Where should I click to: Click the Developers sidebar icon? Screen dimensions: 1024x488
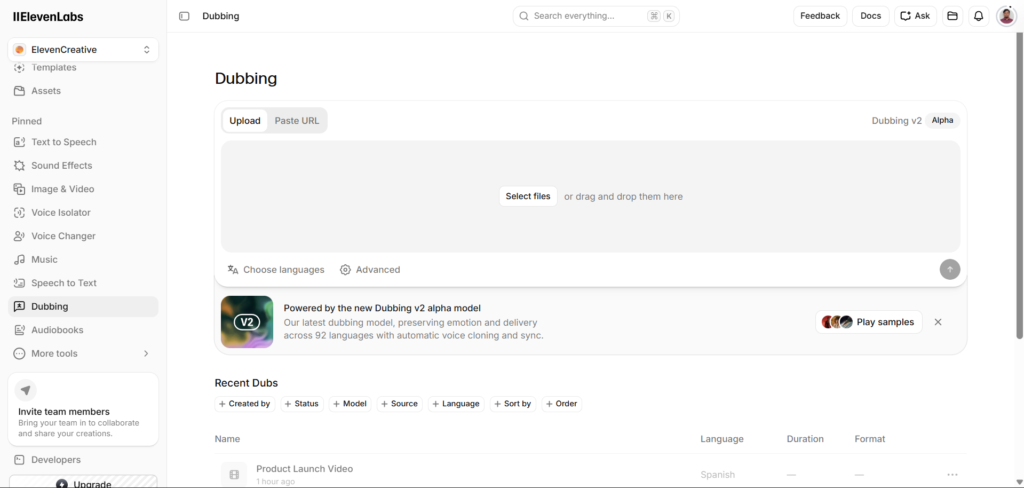pyautogui.click(x=20, y=460)
